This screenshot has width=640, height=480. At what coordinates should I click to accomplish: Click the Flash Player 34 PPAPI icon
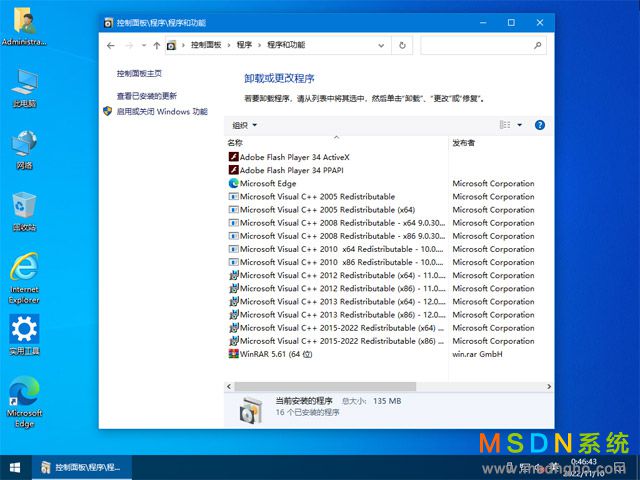pyautogui.click(x=233, y=170)
